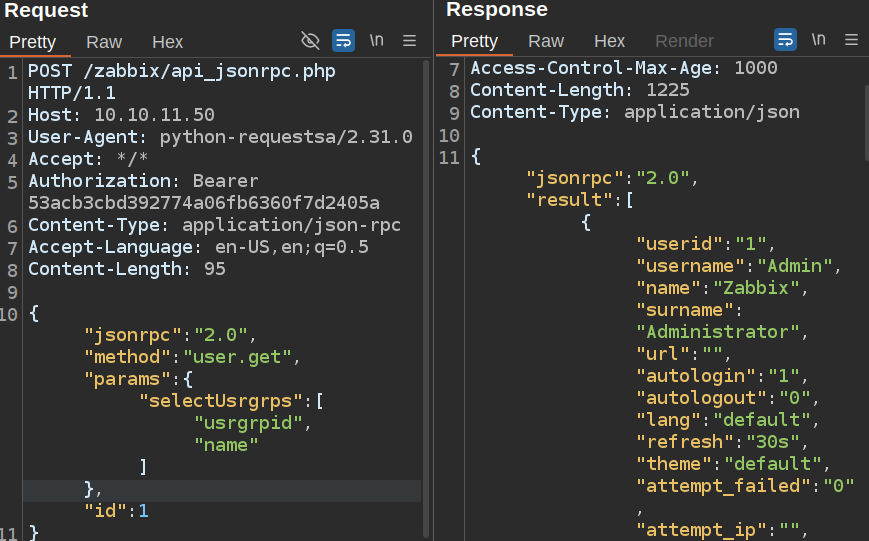This screenshot has width=869, height=541.
Task: Switch the Request view to Raw
Action: 104,42
